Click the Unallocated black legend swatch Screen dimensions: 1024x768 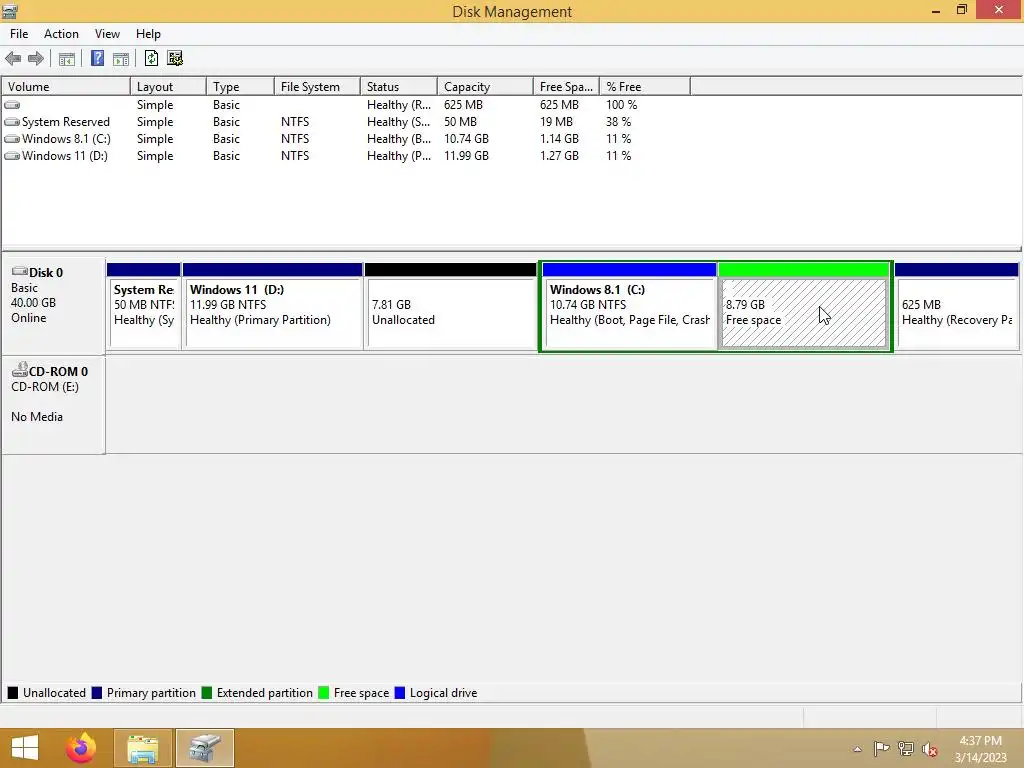pos(12,693)
